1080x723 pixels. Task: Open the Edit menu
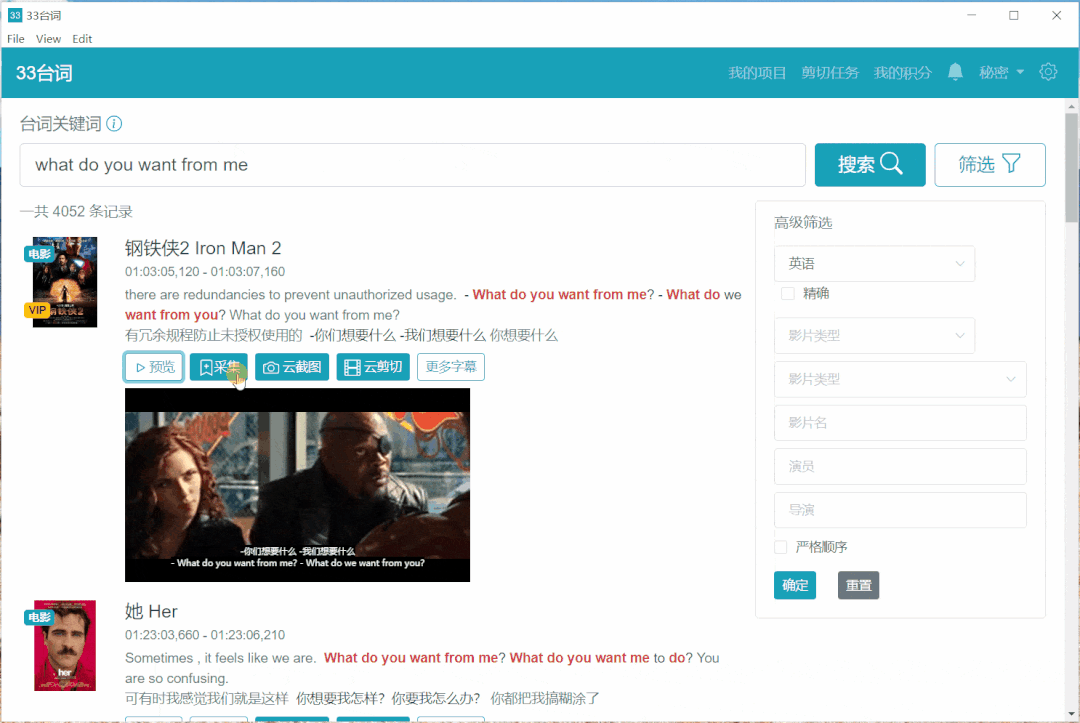[x=82, y=39]
